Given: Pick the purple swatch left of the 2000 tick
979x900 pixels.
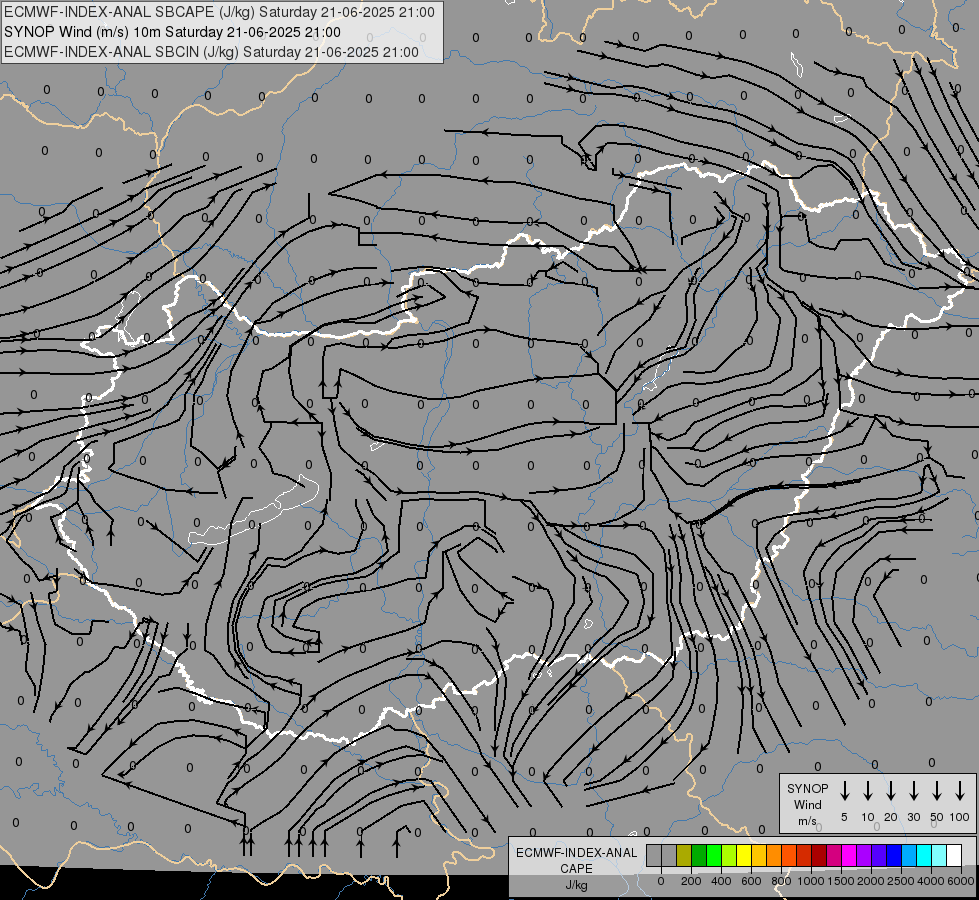Looking at the screenshot, I should coord(863,855).
